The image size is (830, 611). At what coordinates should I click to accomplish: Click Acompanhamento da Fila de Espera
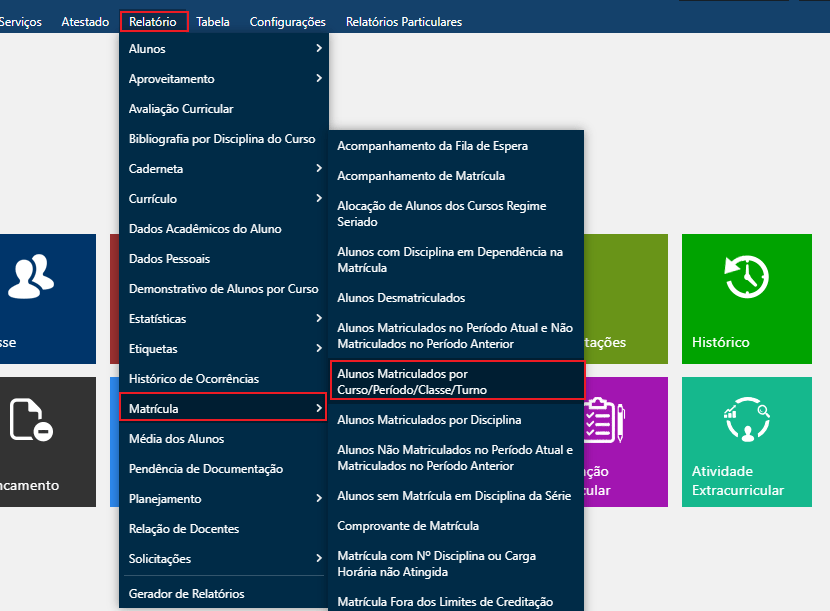tap(432, 146)
